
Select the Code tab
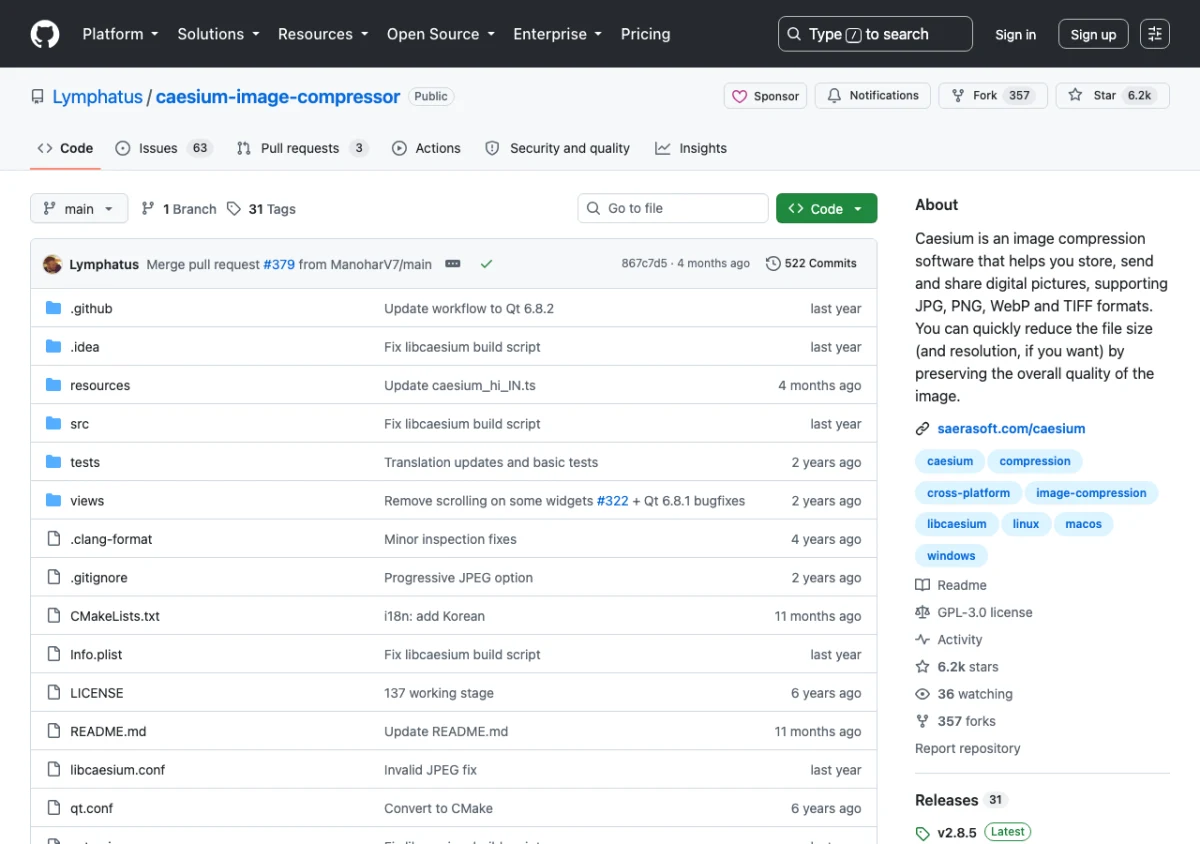(65, 148)
